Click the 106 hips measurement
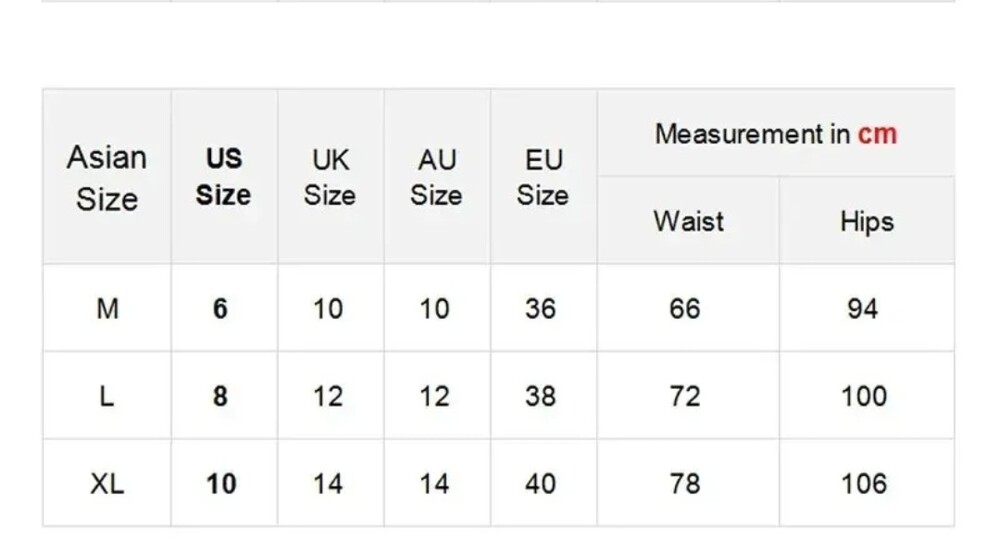The width and height of the screenshot is (1000, 542). tap(864, 484)
